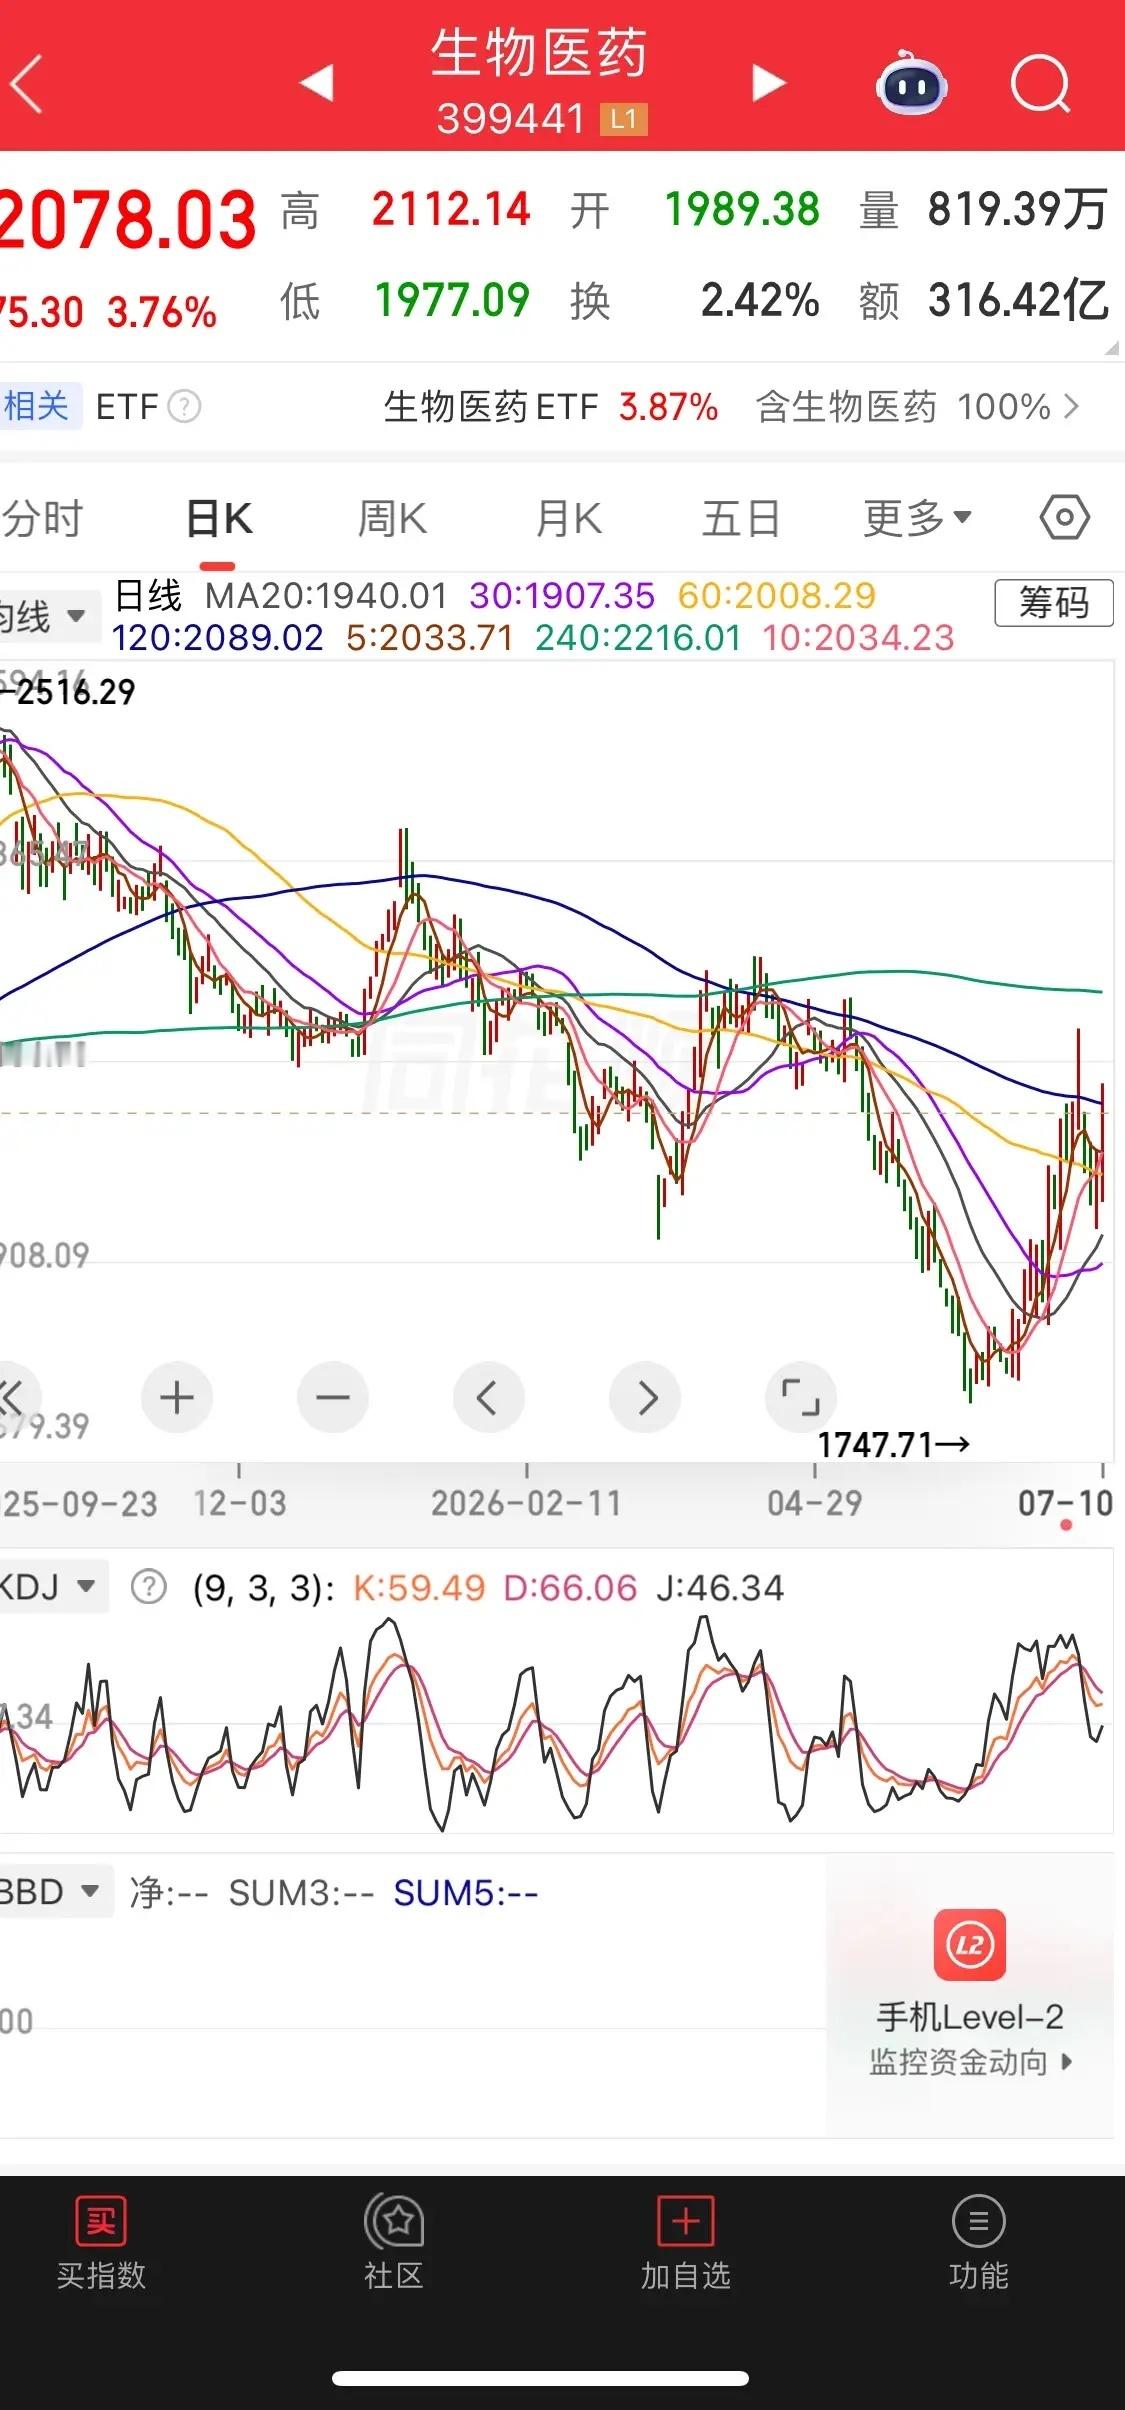The image size is (1125, 2410).
Task: Go to next index with right triangle
Action: (768, 83)
